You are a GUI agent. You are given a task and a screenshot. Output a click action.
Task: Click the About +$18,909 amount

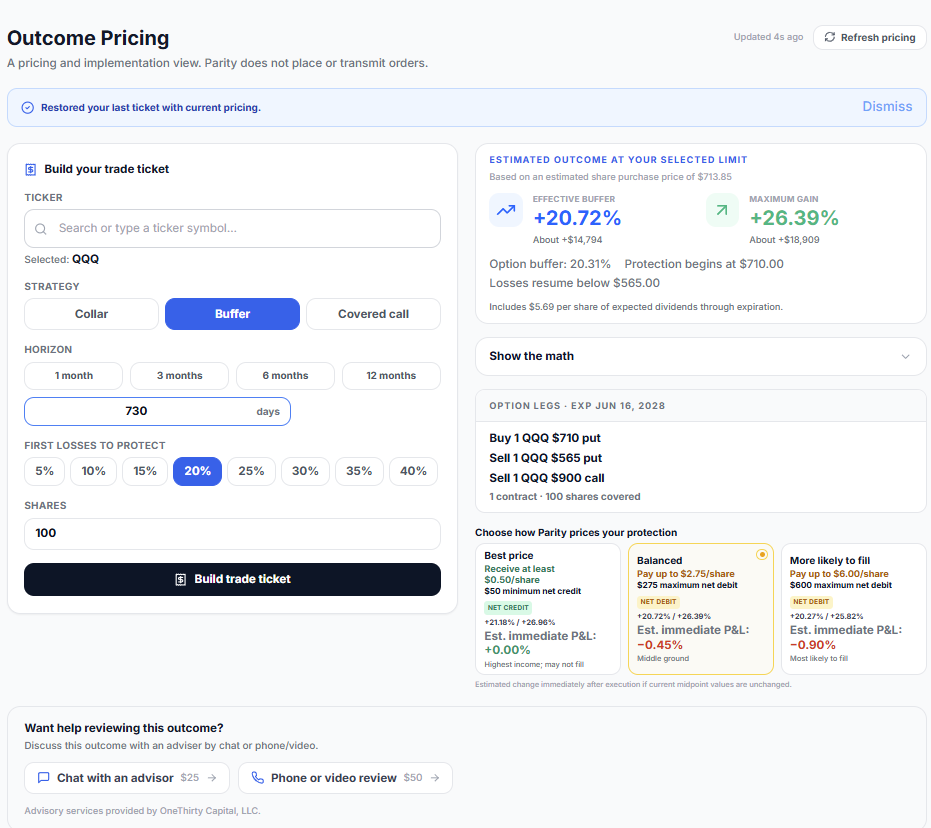pyautogui.click(x=784, y=240)
